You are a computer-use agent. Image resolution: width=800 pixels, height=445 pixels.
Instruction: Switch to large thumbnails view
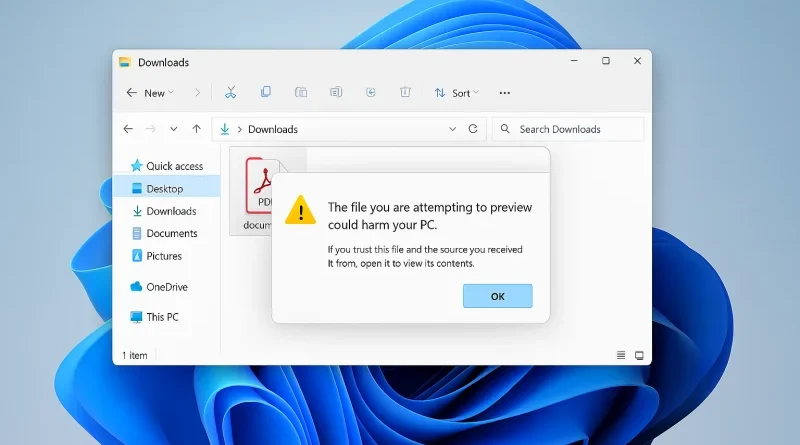pos(639,355)
